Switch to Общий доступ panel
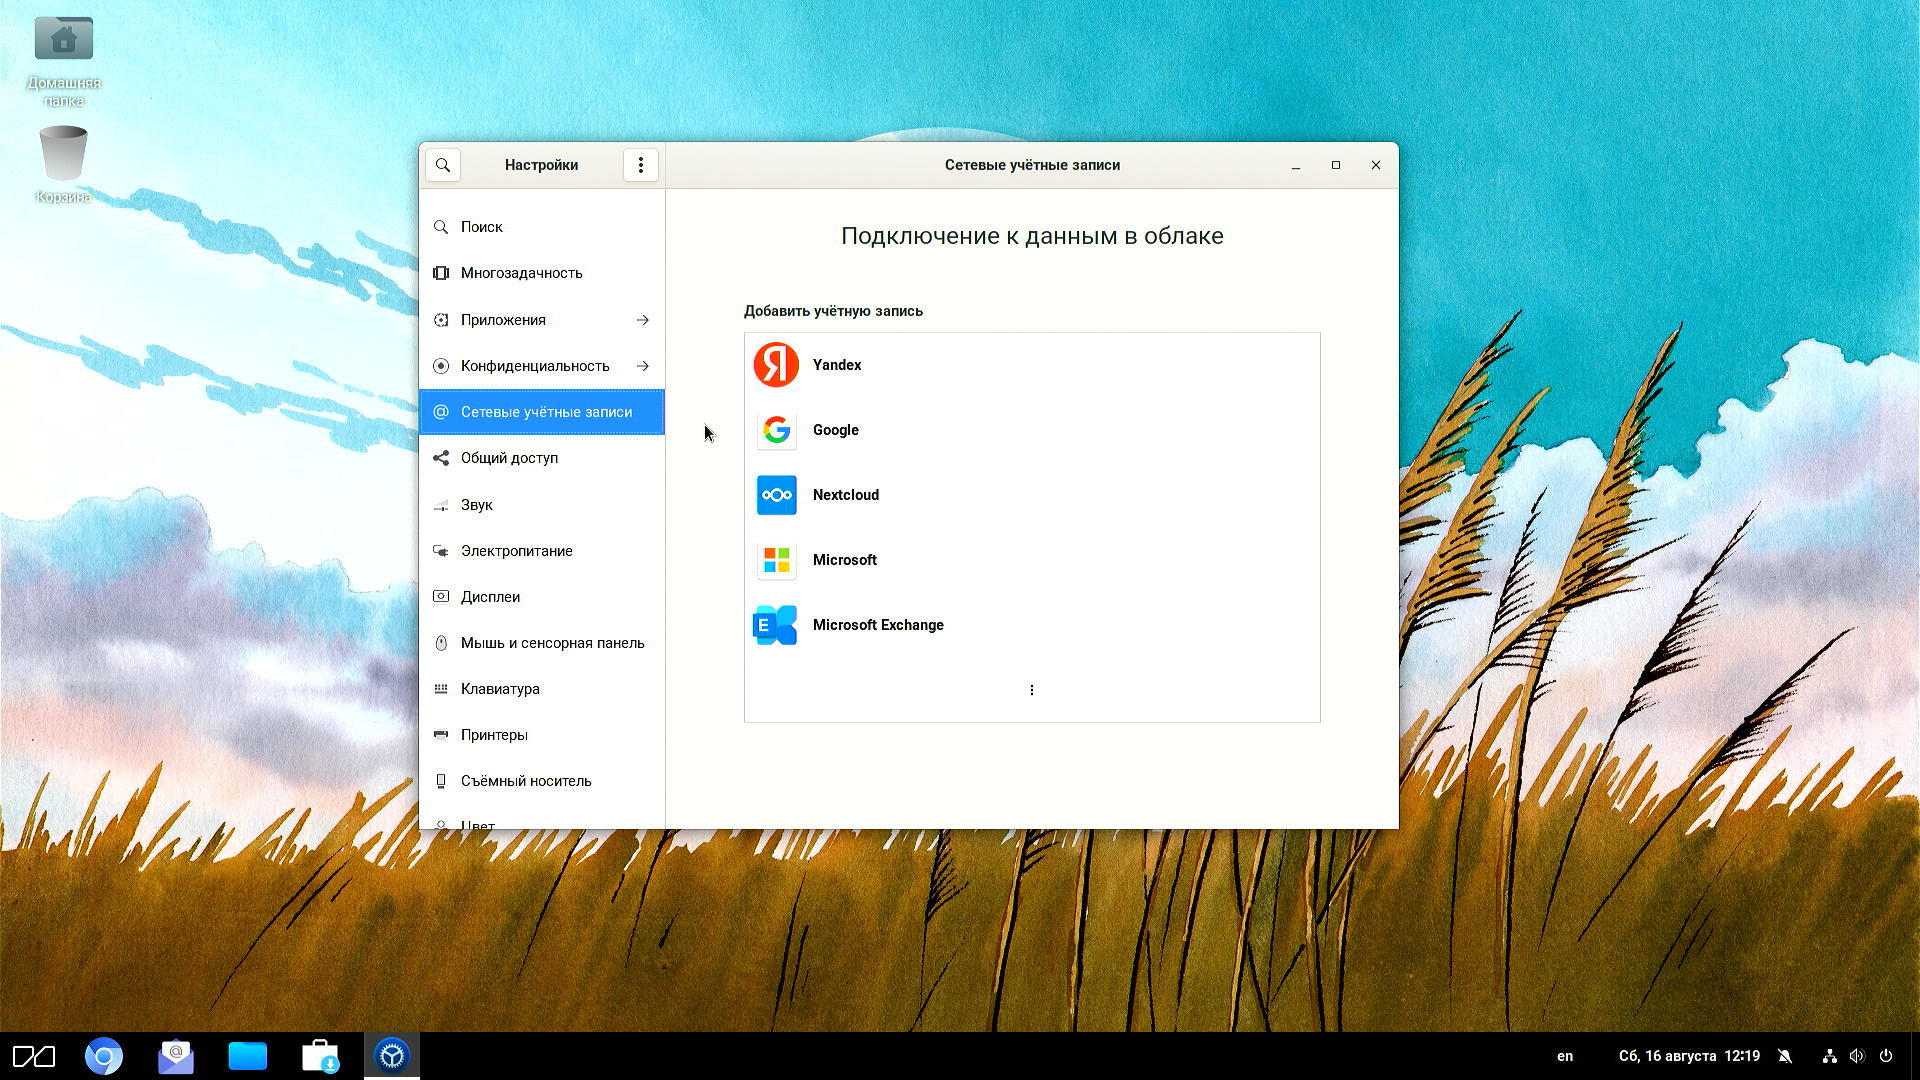 click(x=509, y=458)
